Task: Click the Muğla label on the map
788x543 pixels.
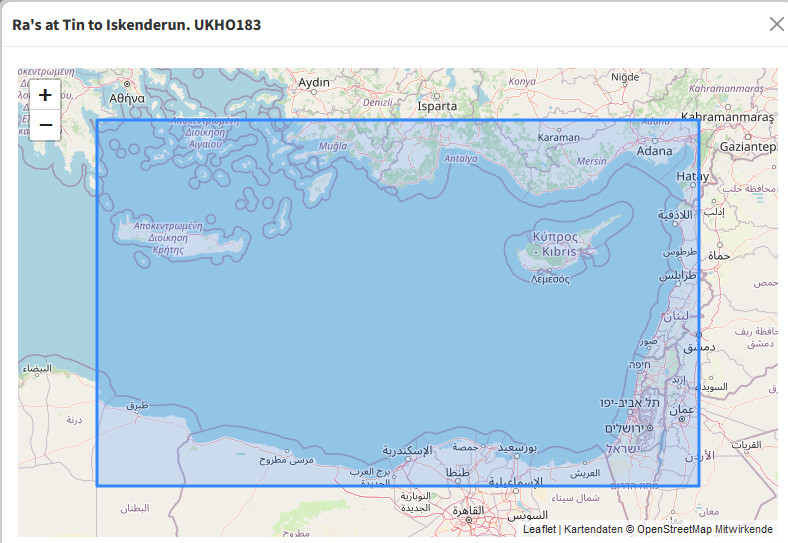Action: 331,146
